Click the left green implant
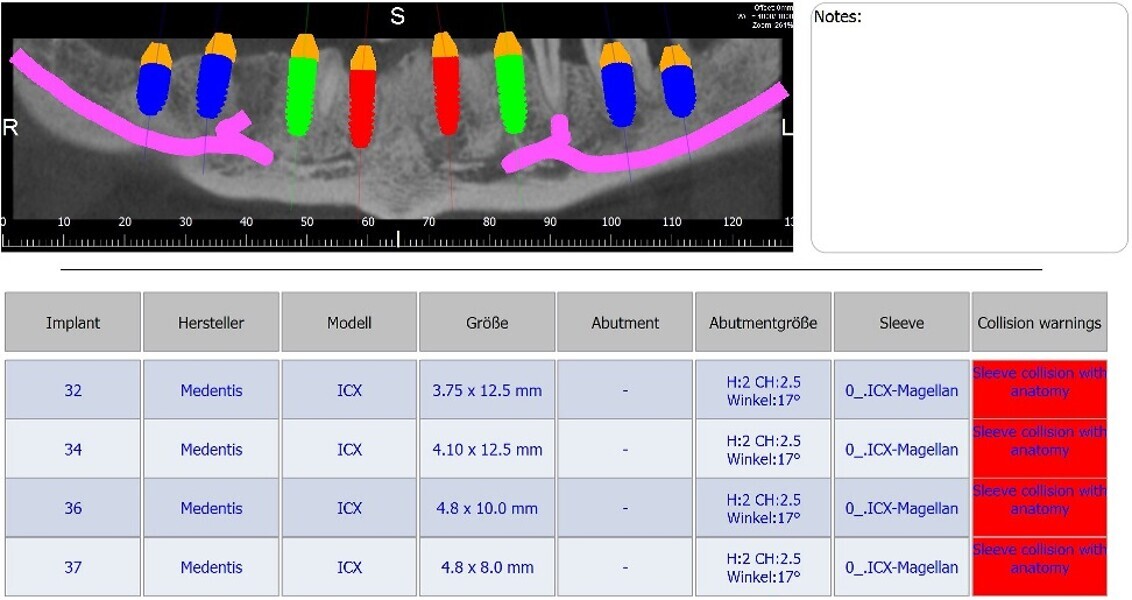Viewport: 1132px width, 600px height. click(300, 95)
